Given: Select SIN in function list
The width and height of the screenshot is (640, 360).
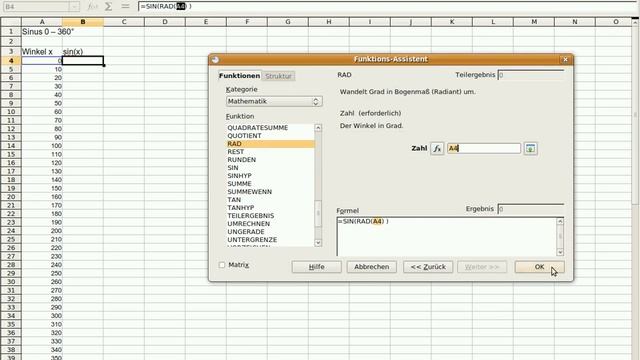Looking at the screenshot, I should pos(270,168).
